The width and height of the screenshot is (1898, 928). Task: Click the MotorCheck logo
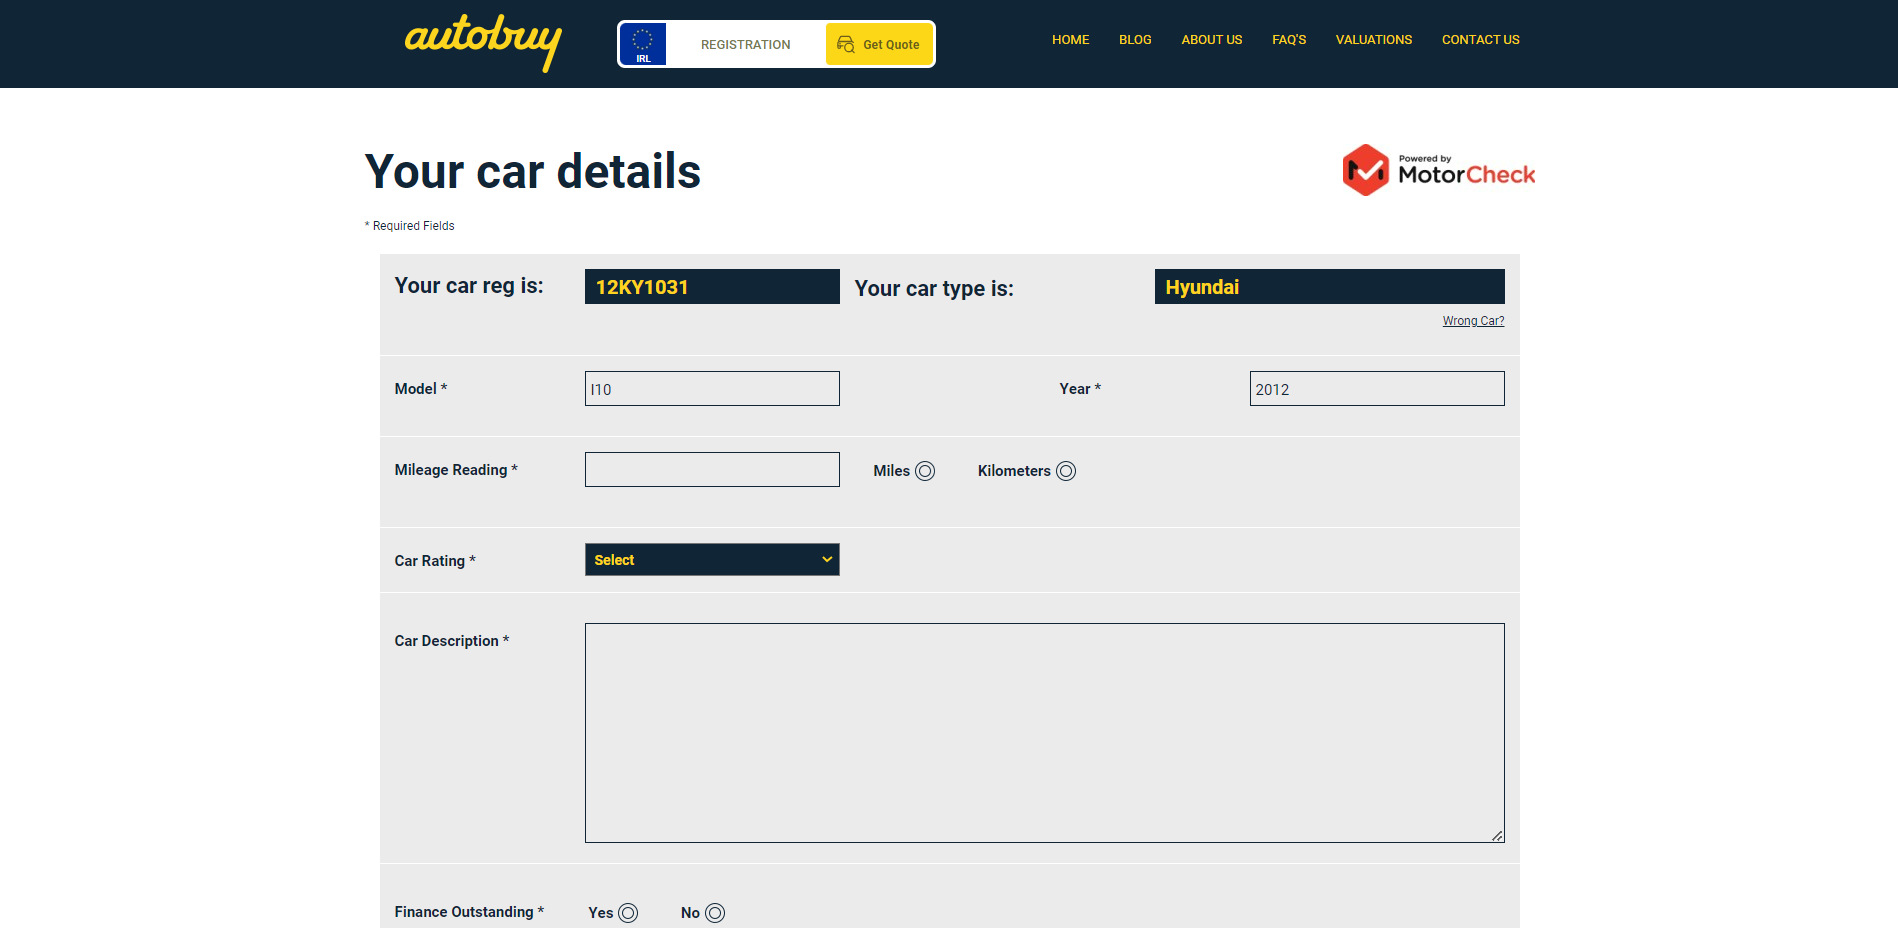click(x=1438, y=170)
